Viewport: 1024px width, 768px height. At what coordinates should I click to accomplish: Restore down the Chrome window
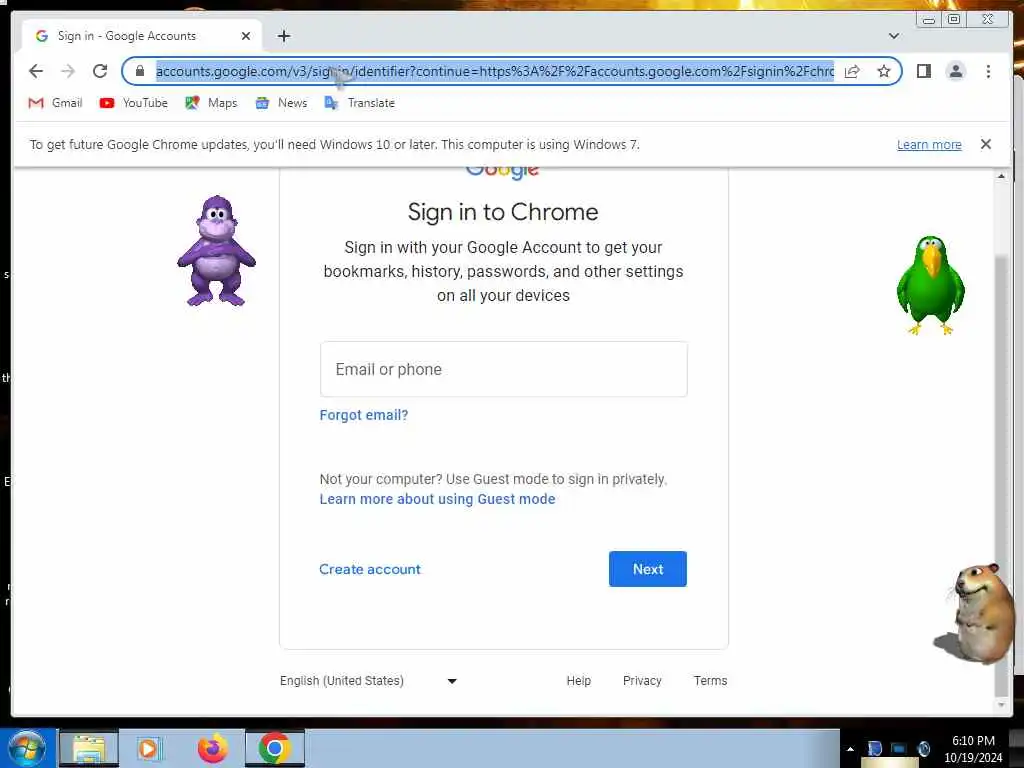click(954, 20)
